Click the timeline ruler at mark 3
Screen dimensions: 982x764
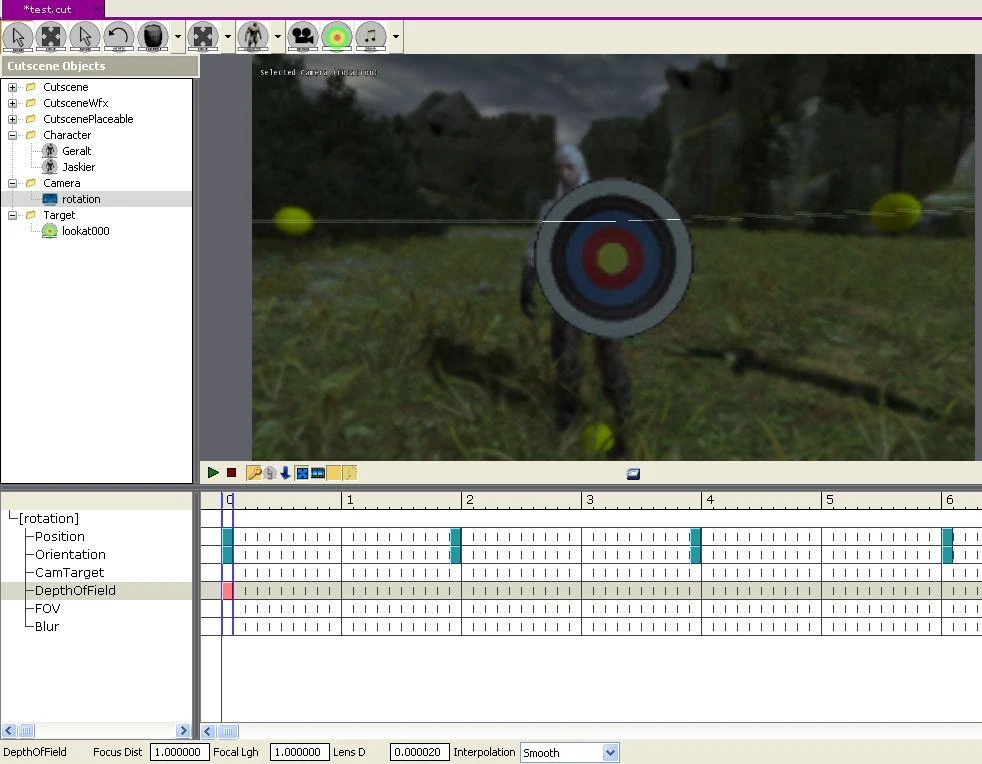coord(589,500)
